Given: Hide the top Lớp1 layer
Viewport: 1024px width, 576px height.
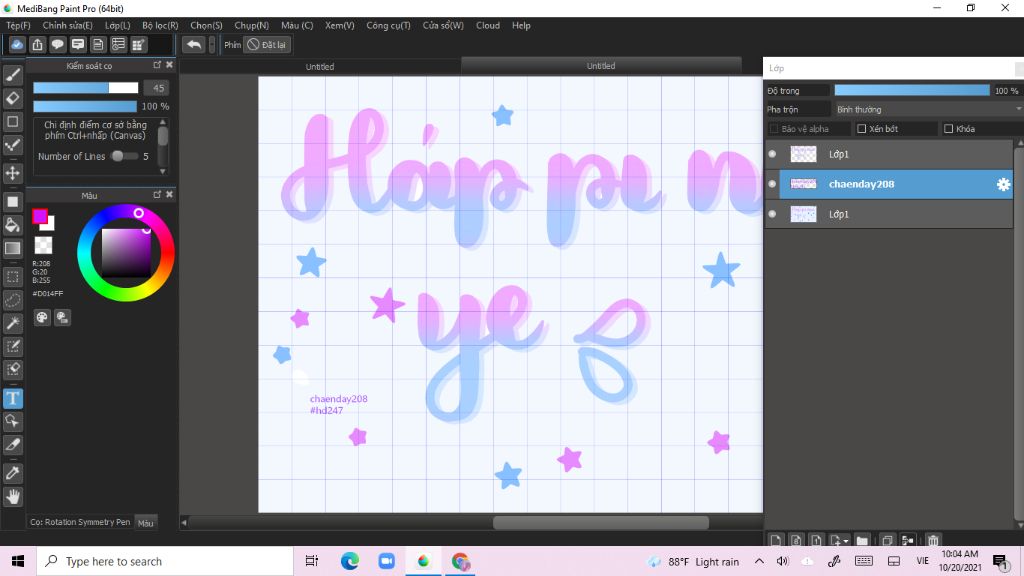Looking at the screenshot, I should [x=773, y=154].
